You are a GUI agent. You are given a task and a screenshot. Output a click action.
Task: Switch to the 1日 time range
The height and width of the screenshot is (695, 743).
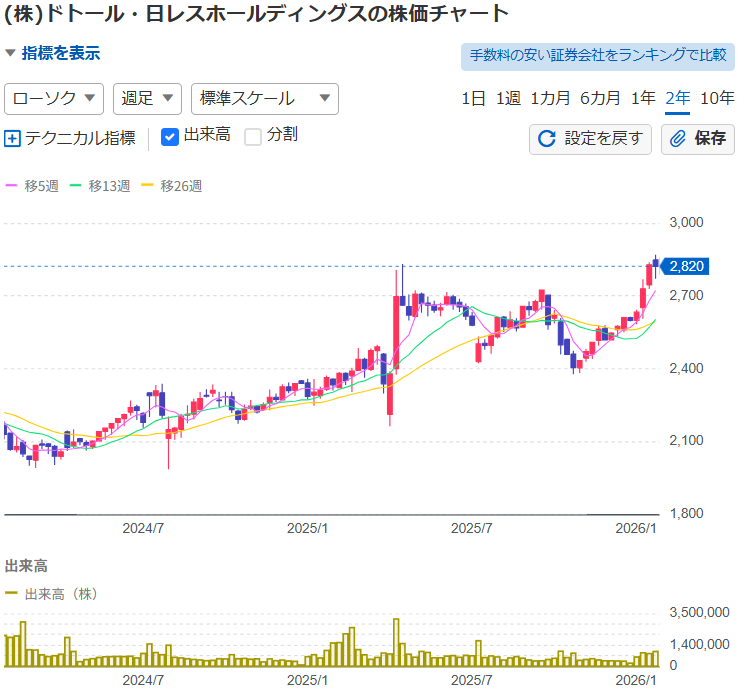(474, 98)
